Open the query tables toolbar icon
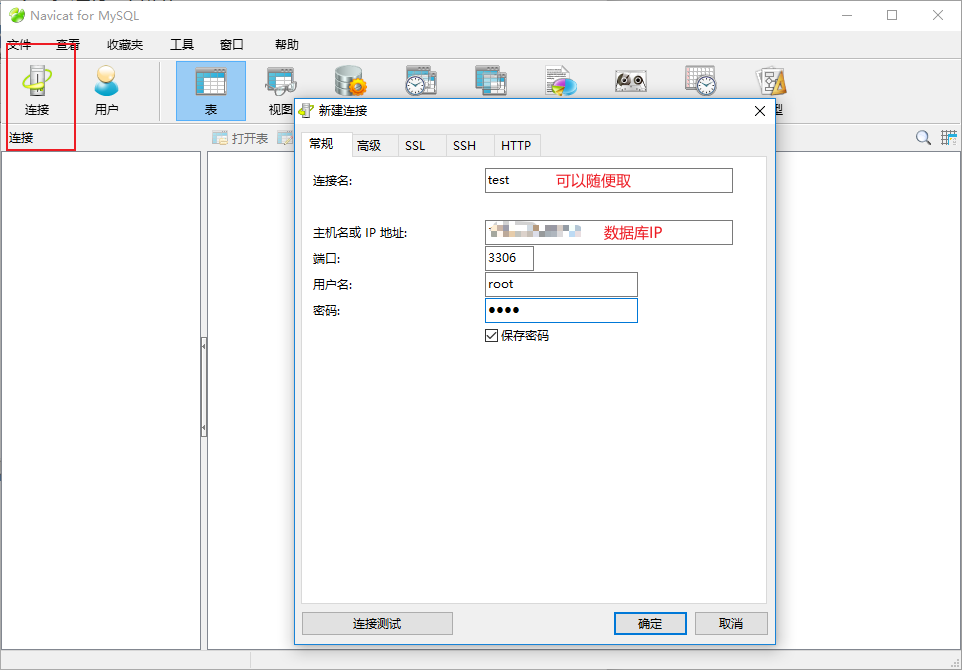The width and height of the screenshot is (962, 670). (491, 81)
